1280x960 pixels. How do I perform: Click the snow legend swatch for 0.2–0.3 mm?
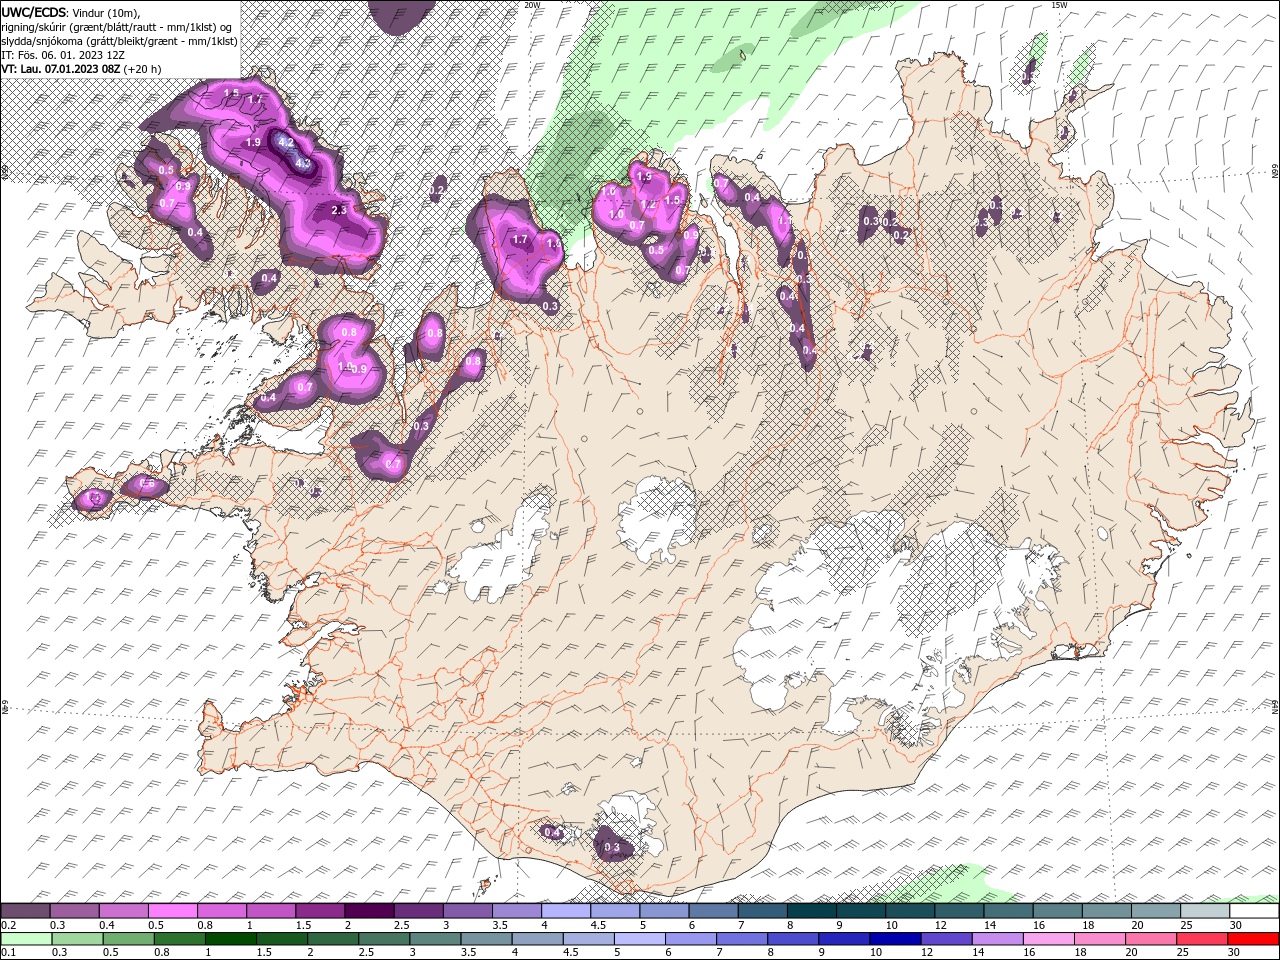(25, 911)
